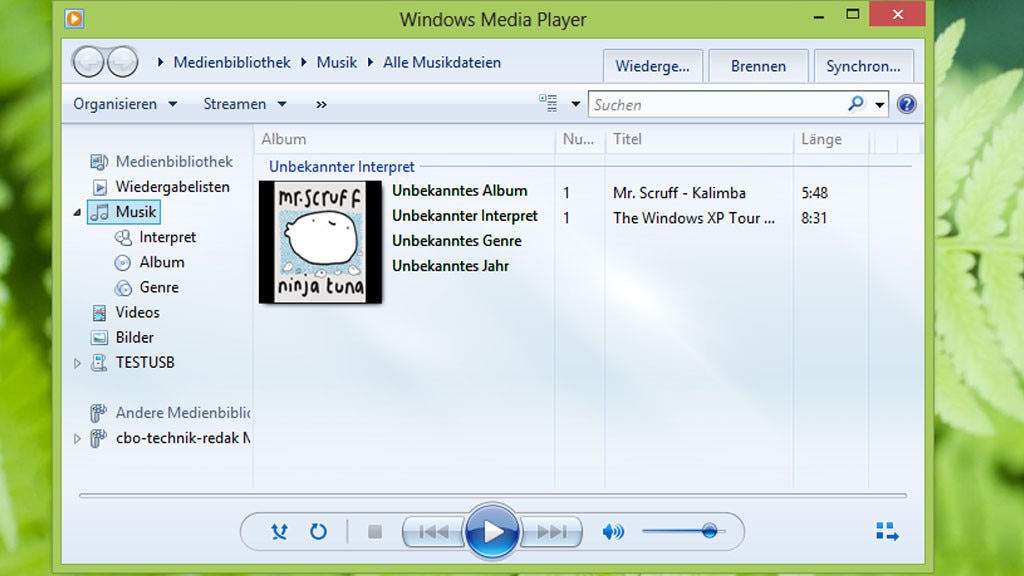Skip to the next track
The image size is (1024, 576).
[551, 531]
